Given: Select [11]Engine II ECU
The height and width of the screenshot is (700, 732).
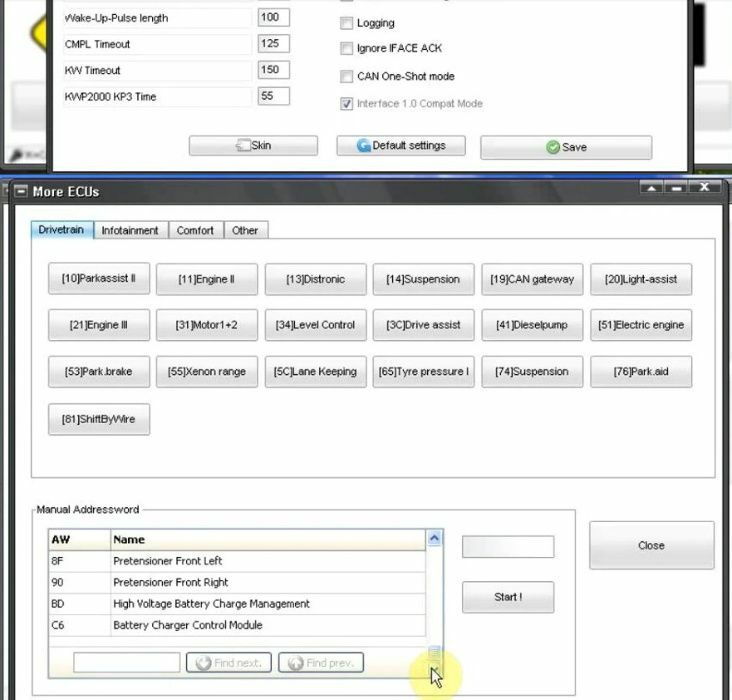Looking at the screenshot, I should click(x=207, y=279).
